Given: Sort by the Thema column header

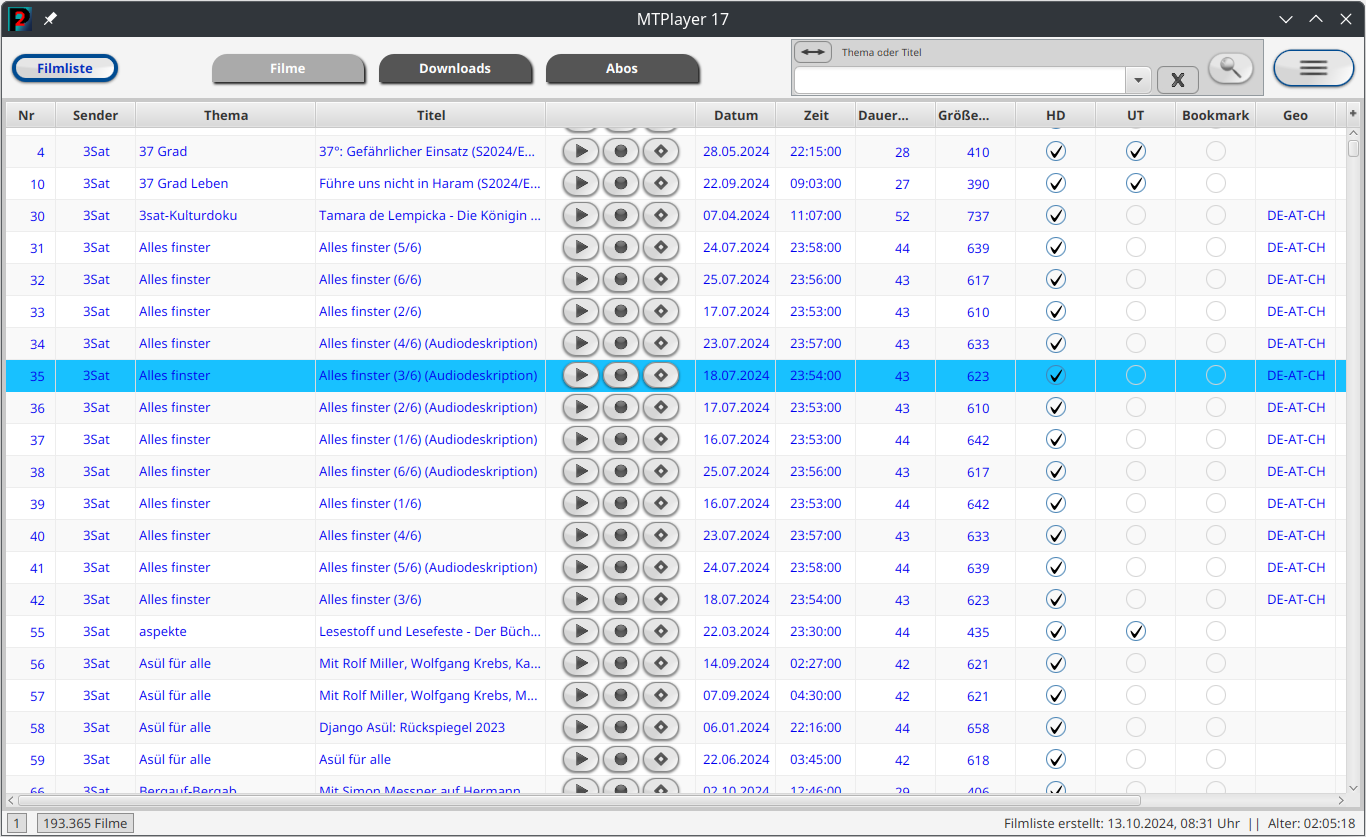Looking at the screenshot, I should [x=226, y=115].
